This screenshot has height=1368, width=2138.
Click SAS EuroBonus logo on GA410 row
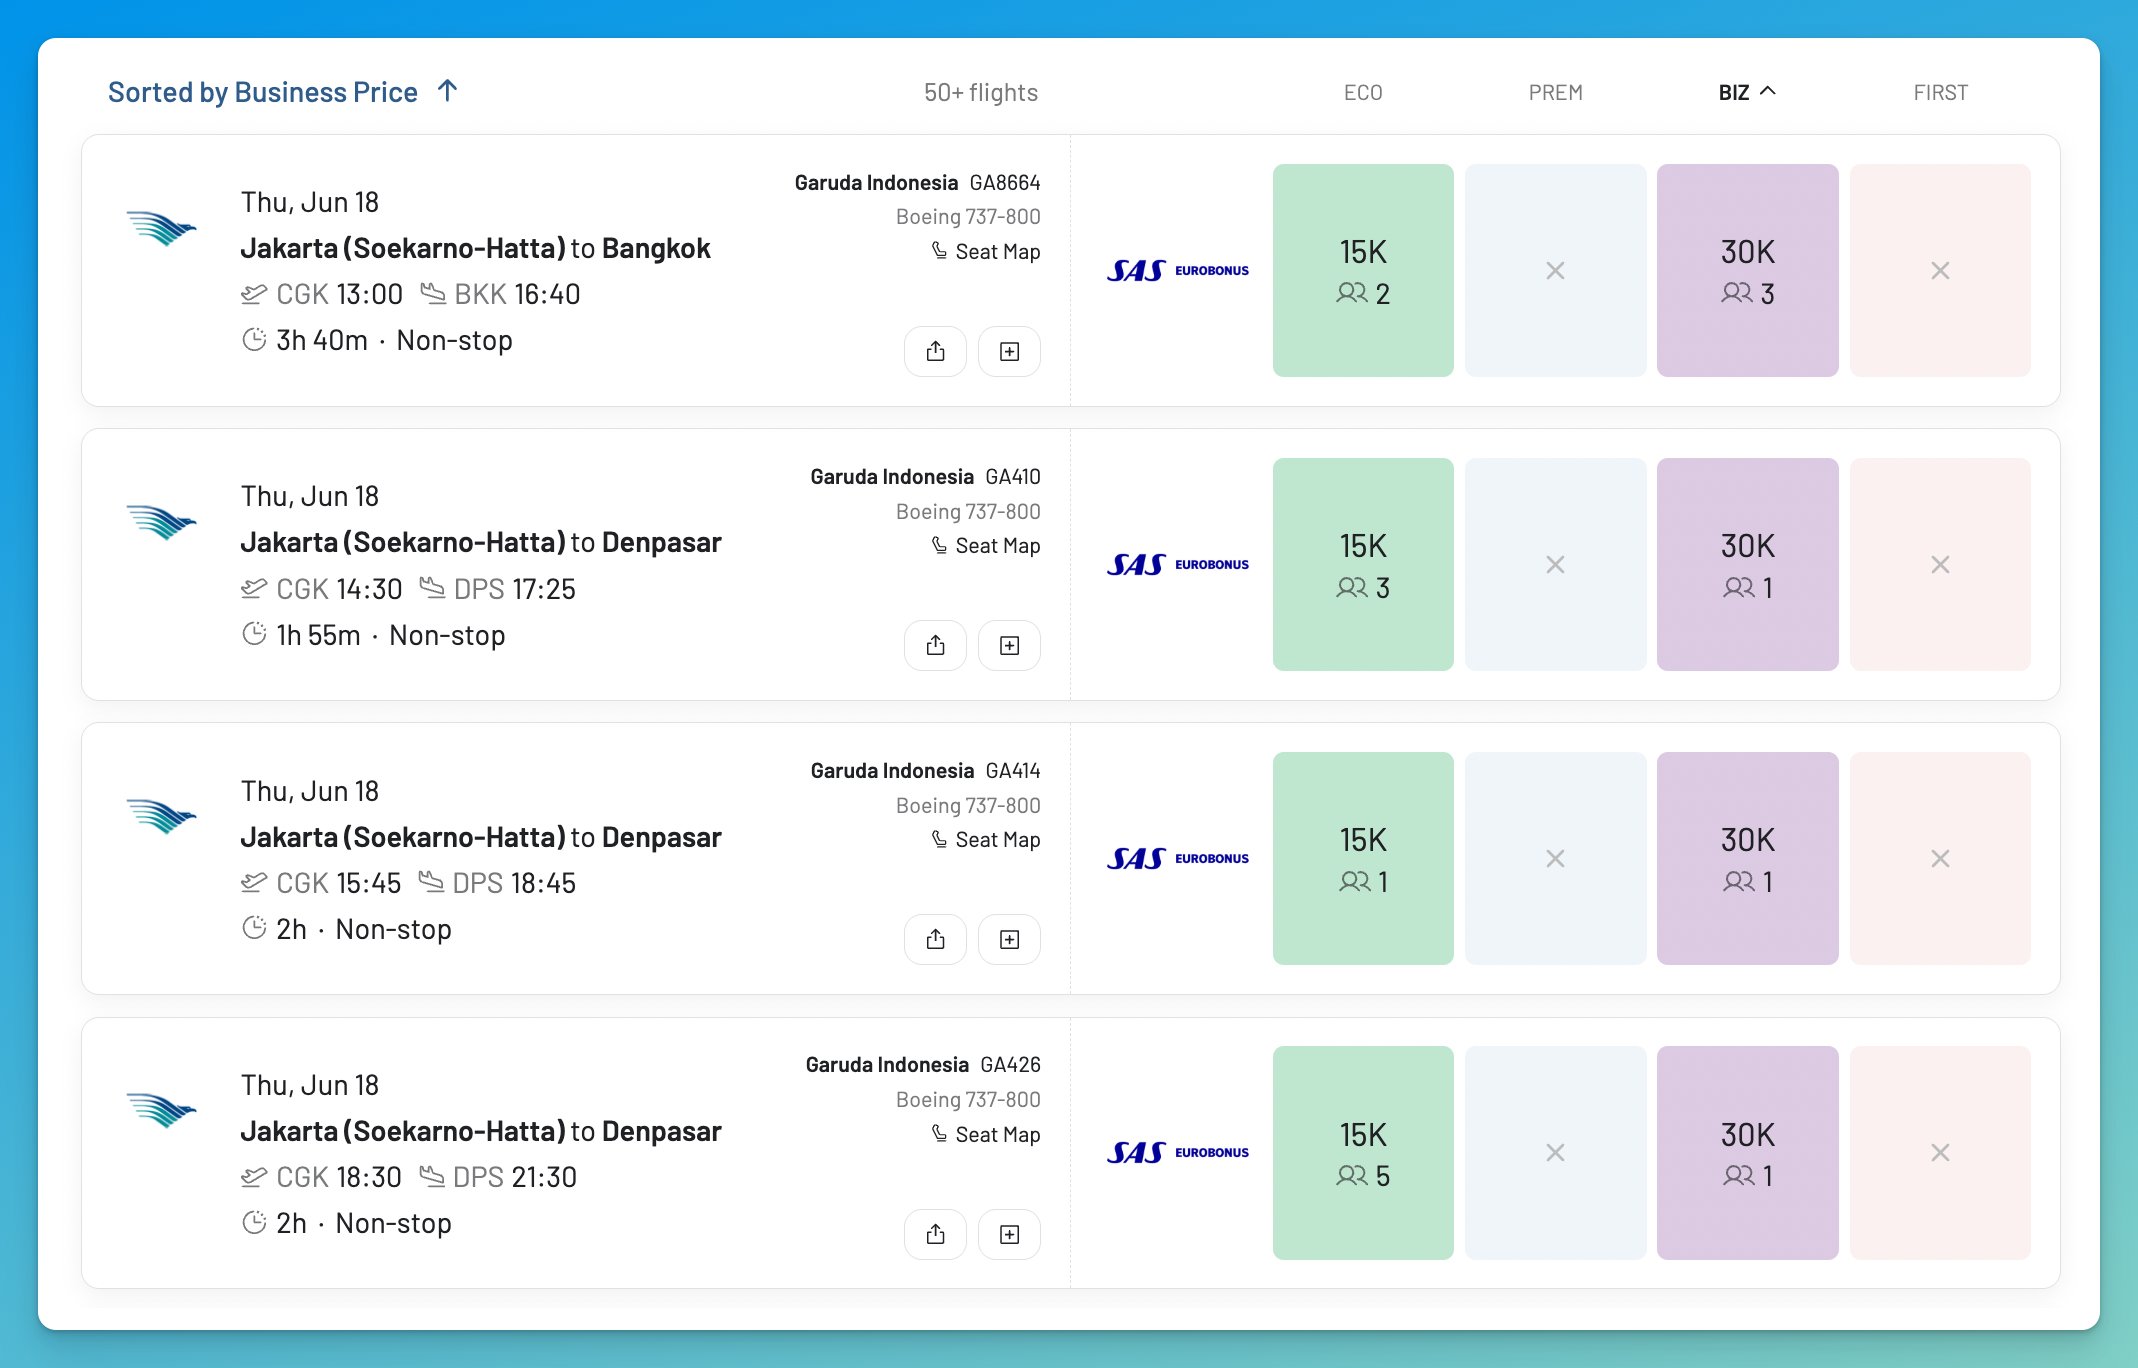click(x=1177, y=564)
